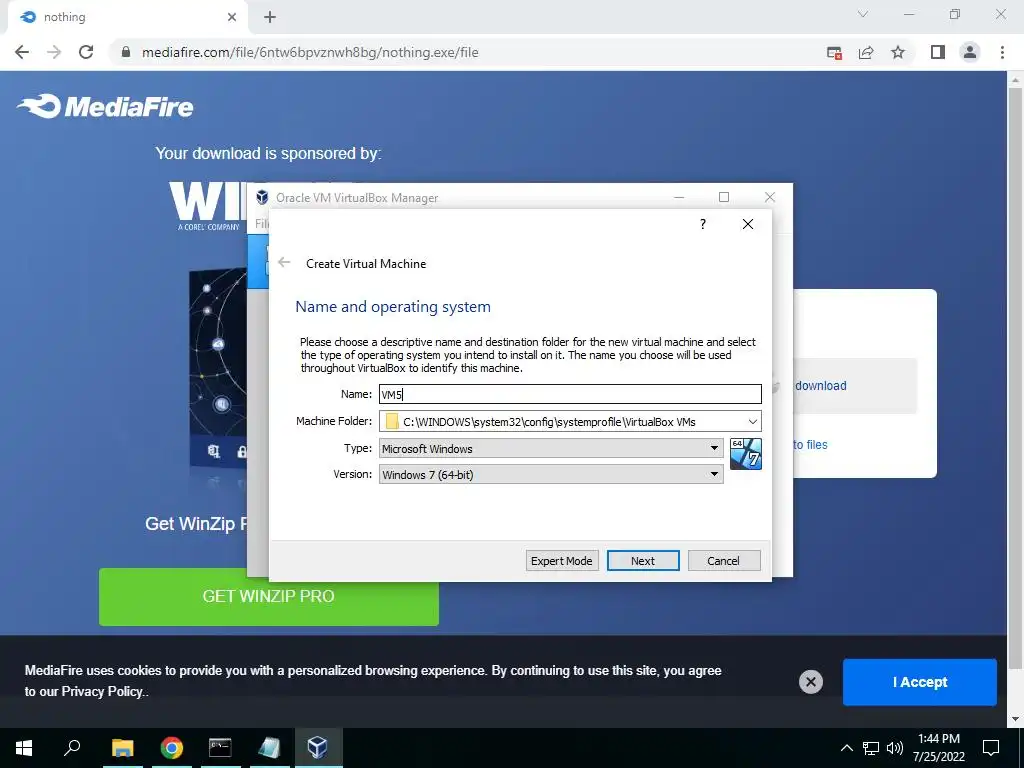Show hidden system tray icons

click(x=846, y=748)
